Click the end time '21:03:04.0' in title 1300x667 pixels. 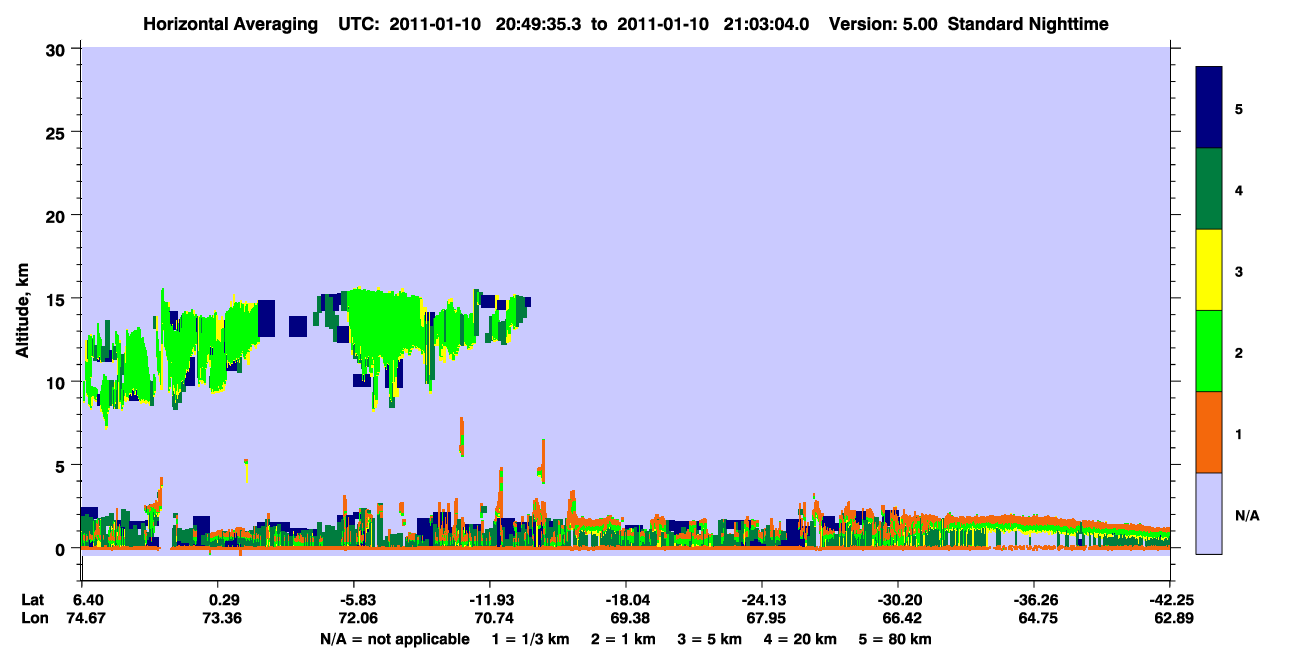point(766,24)
